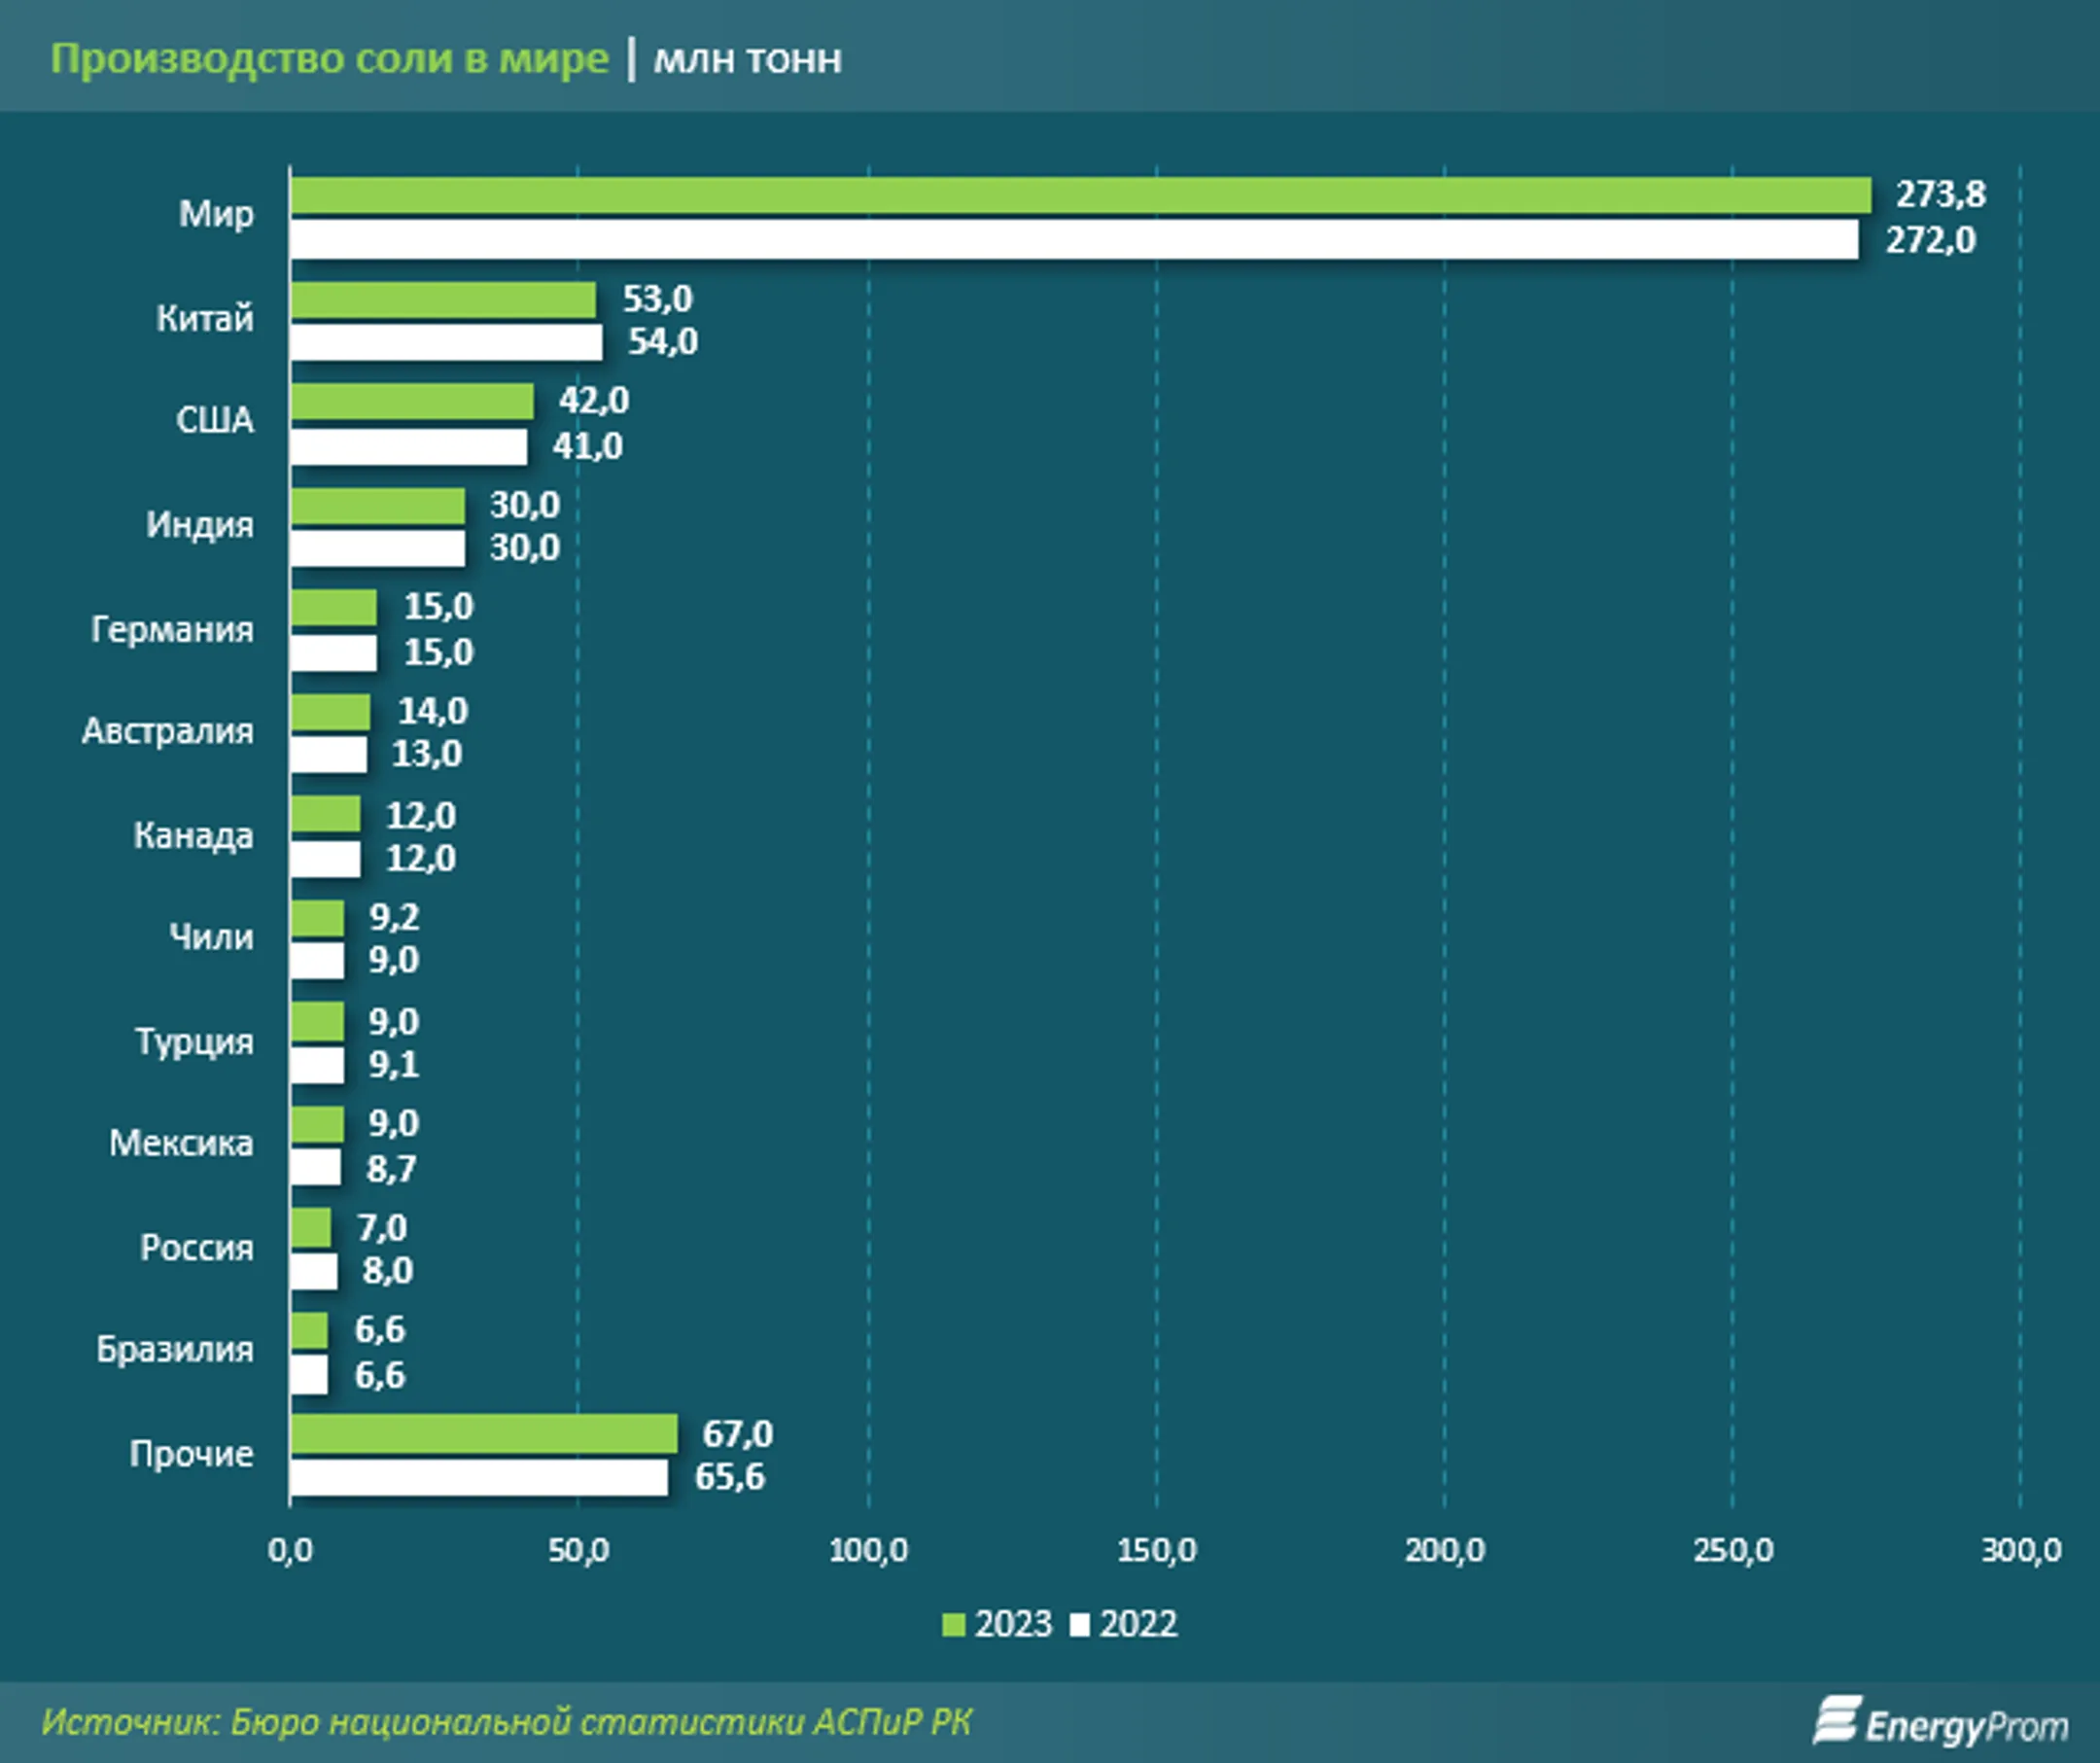This screenshot has width=2100, height=1763.
Task: Select the 'Индия' category label
Action: click(x=200, y=524)
